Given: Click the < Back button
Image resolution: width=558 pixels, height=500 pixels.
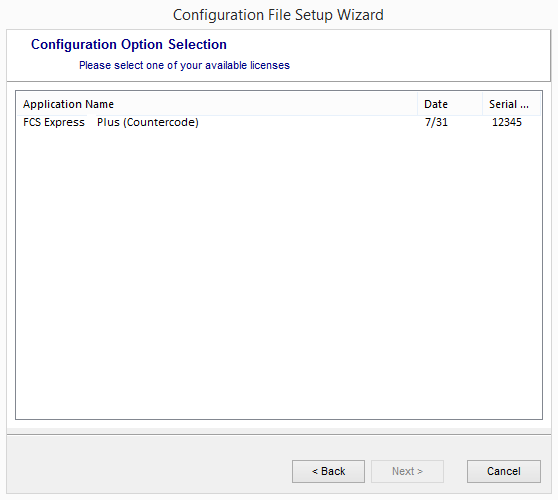Looking at the screenshot, I should [x=328, y=471].
